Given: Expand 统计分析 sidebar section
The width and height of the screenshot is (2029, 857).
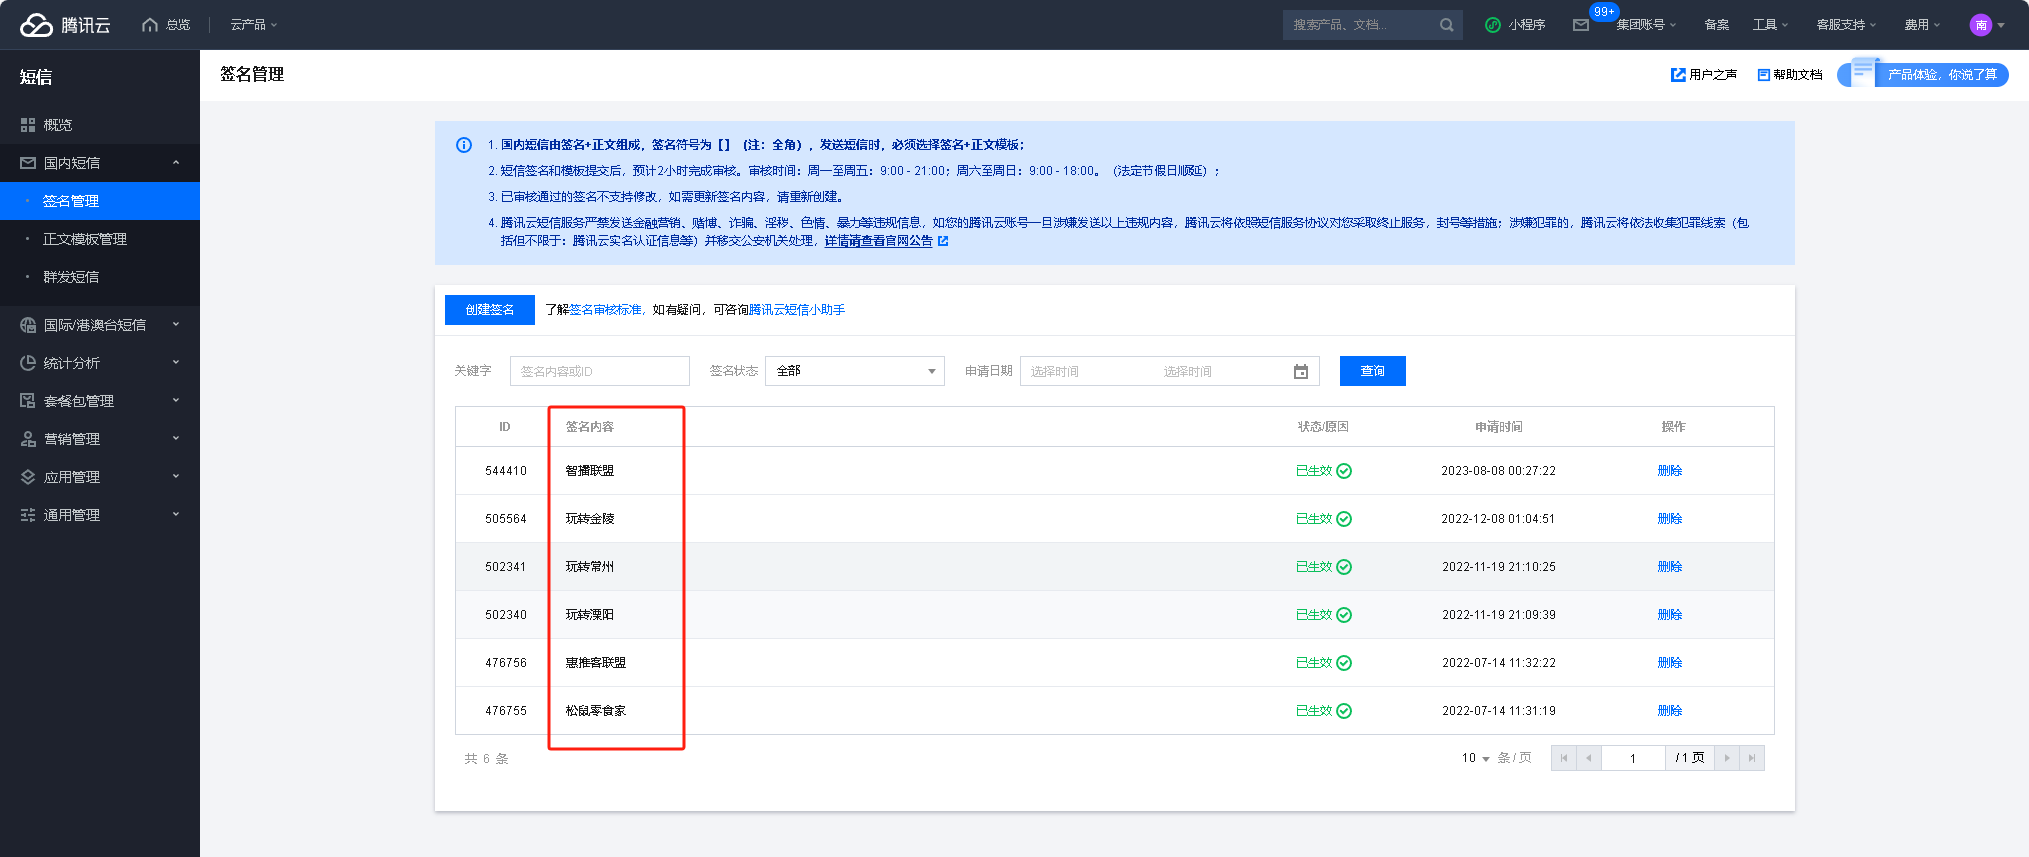Looking at the screenshot, I should [x=100, y=363].
